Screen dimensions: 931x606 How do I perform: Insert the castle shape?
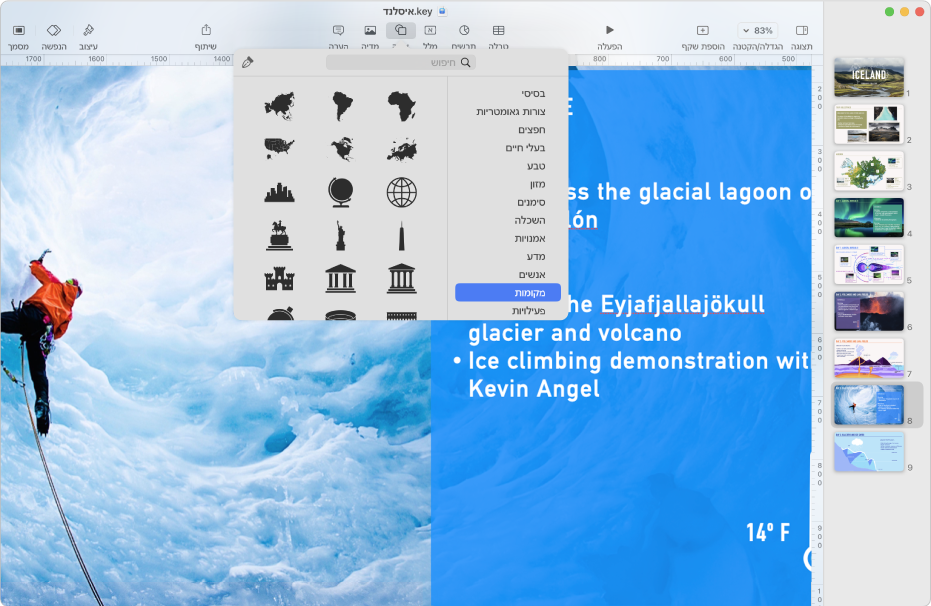tap(279, 278)
